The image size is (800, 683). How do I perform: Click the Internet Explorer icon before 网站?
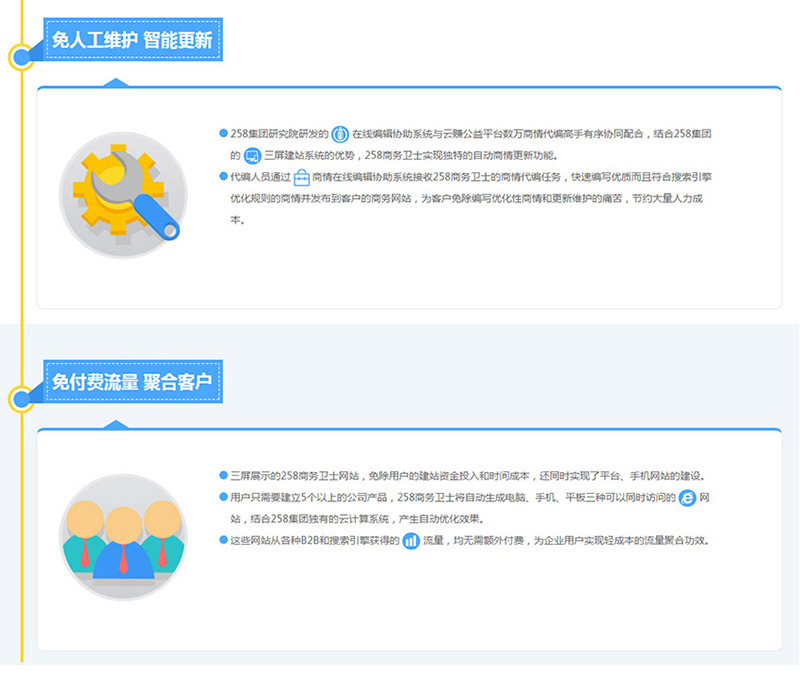[687, 498]
